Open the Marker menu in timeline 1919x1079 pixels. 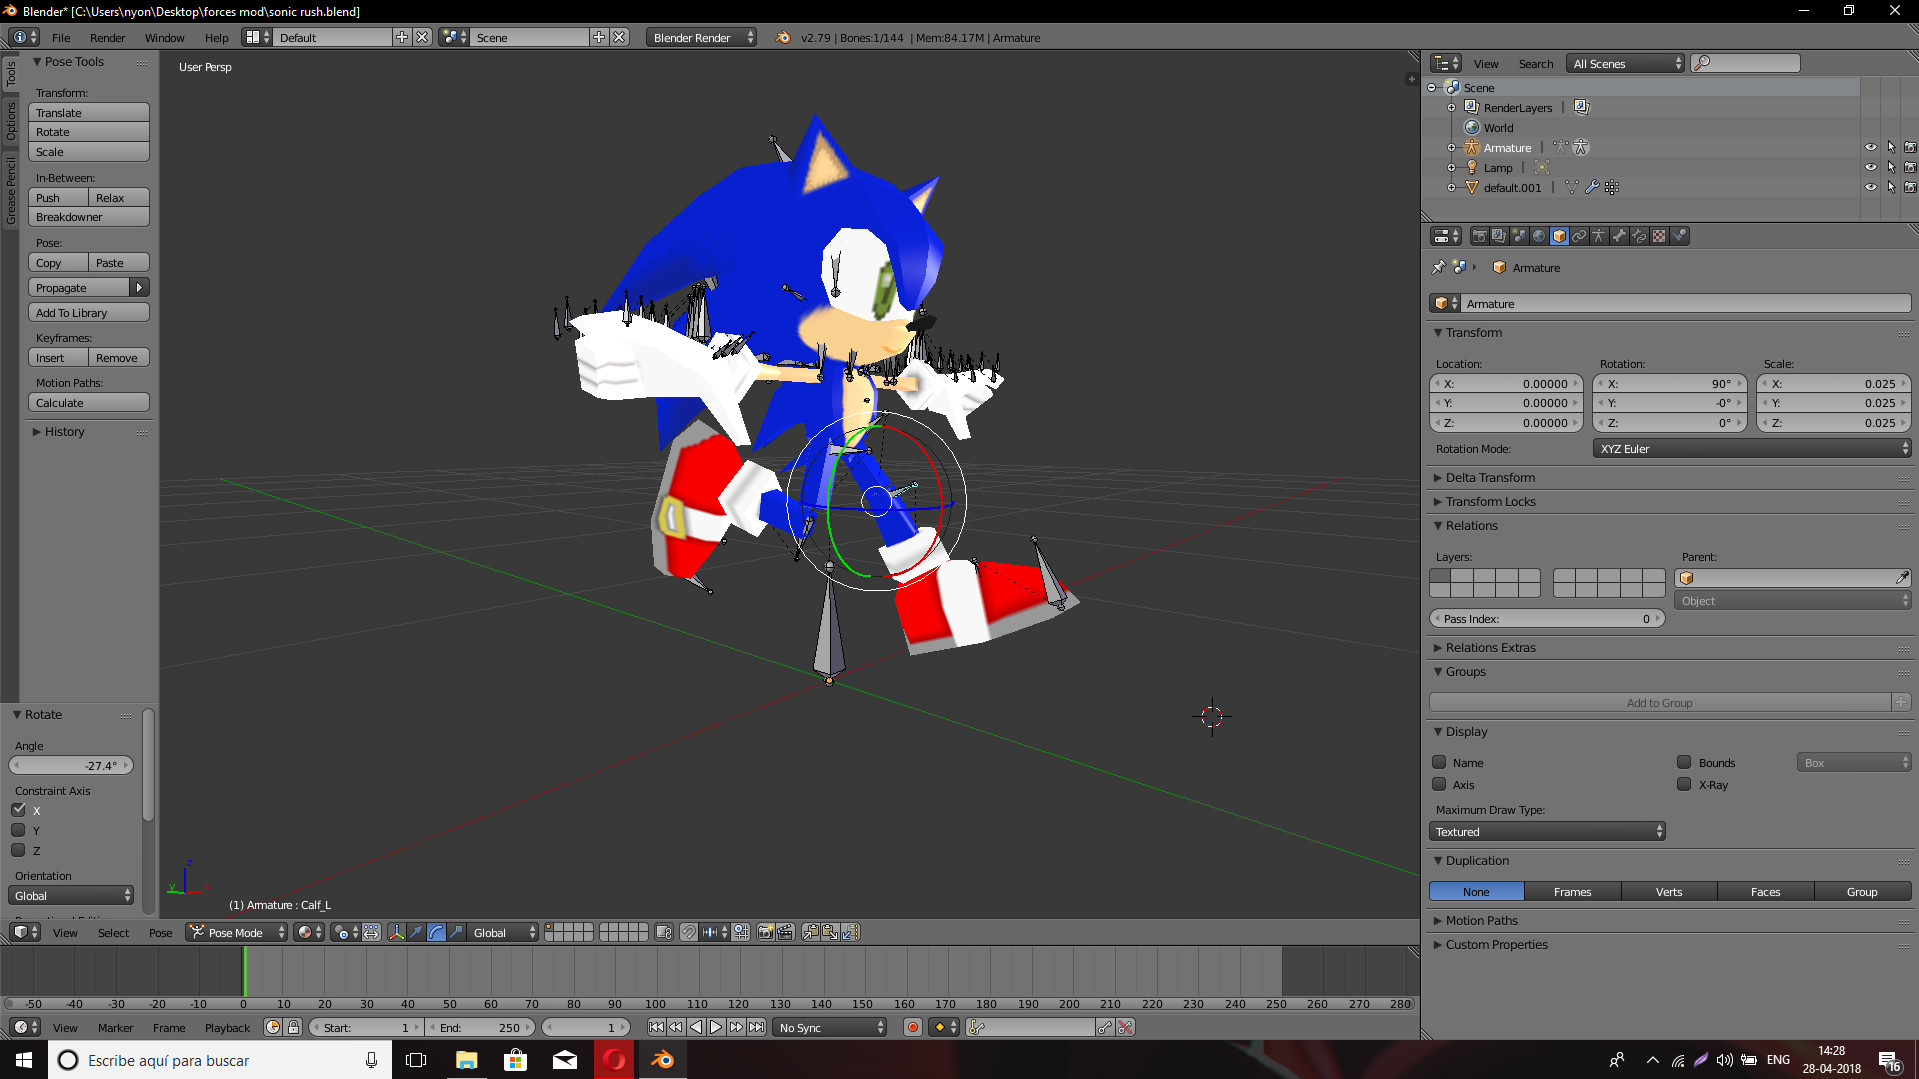tap(115, 1027)
